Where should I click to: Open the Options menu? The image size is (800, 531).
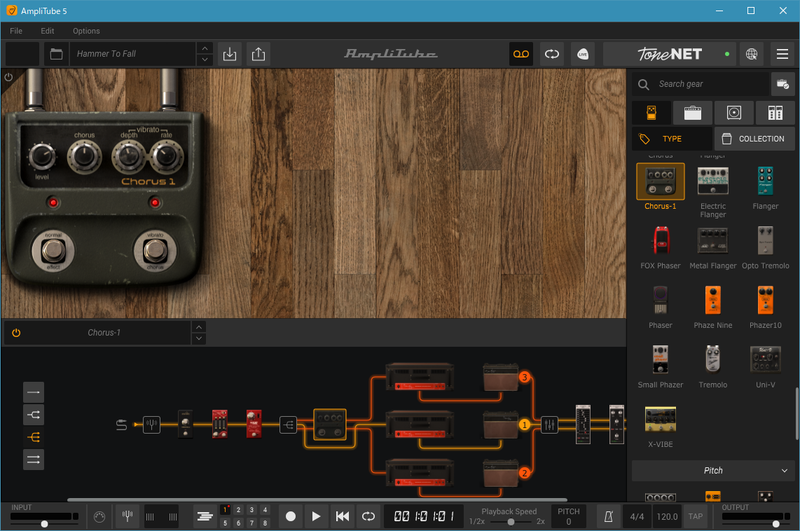pos(86,31)
